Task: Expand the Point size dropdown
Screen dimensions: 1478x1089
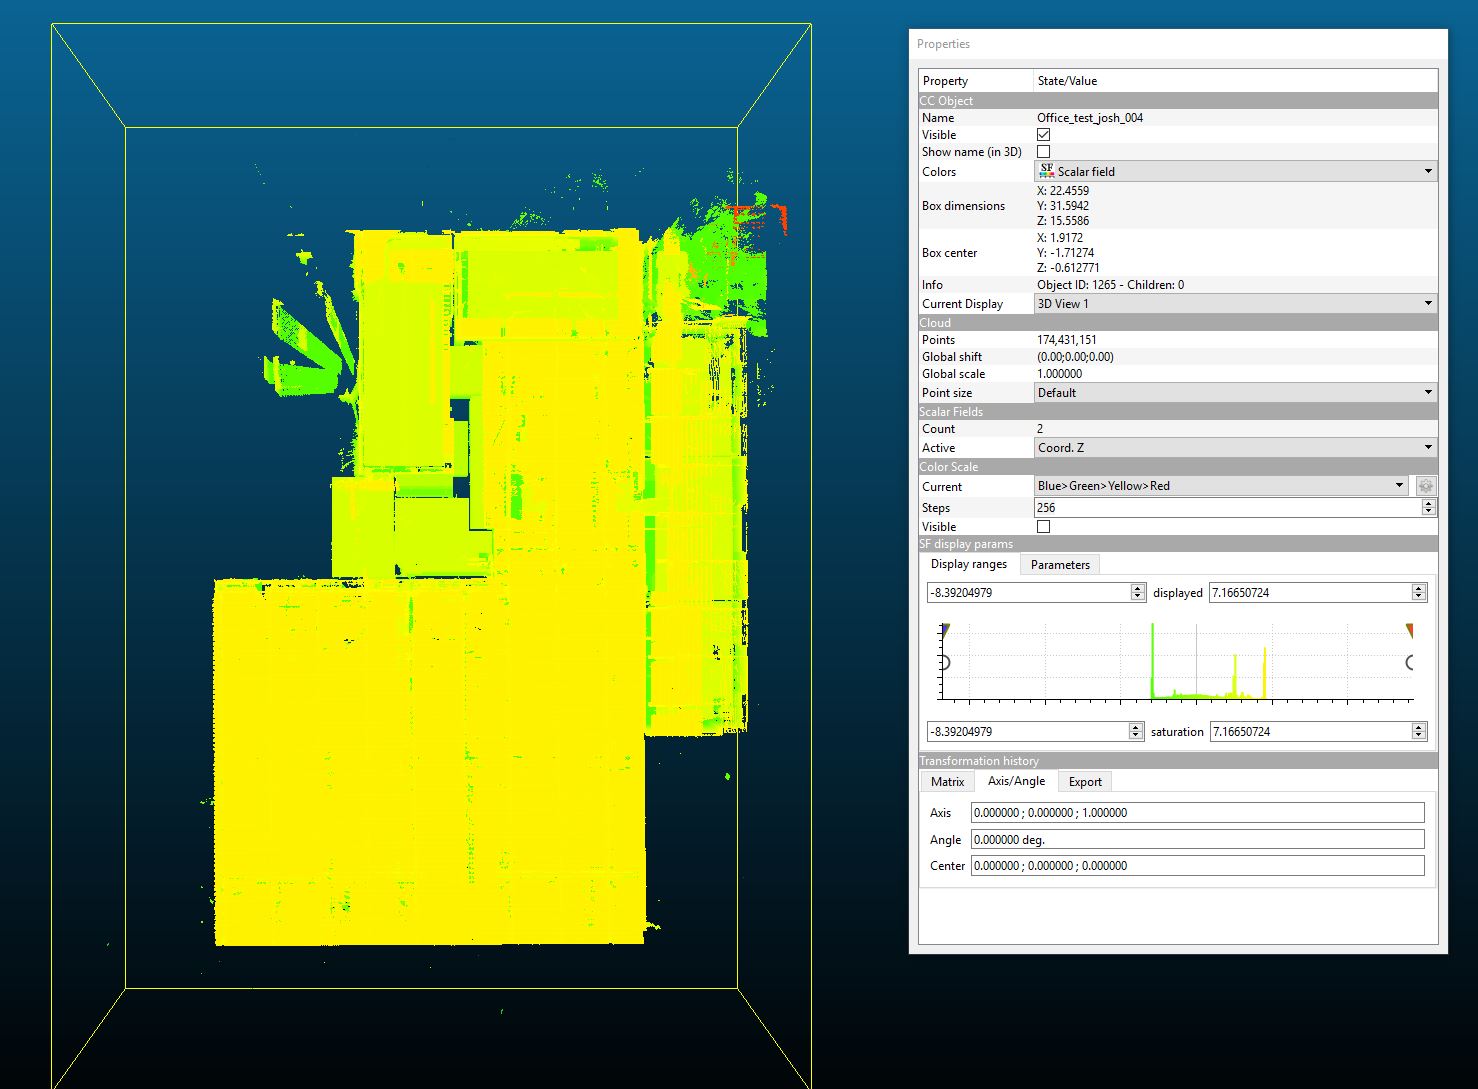Action: click(x=1234, y=393)
